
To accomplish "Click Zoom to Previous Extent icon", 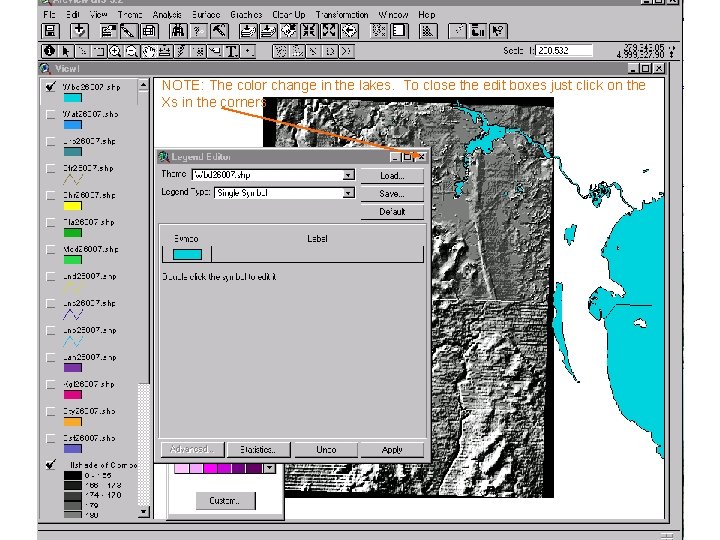I will [349, 31].
